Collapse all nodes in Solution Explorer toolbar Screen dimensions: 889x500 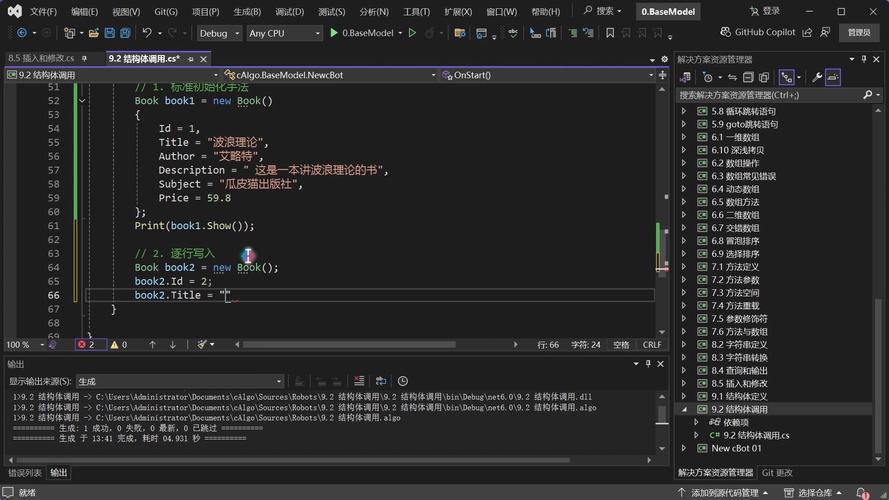pos(748,77)
